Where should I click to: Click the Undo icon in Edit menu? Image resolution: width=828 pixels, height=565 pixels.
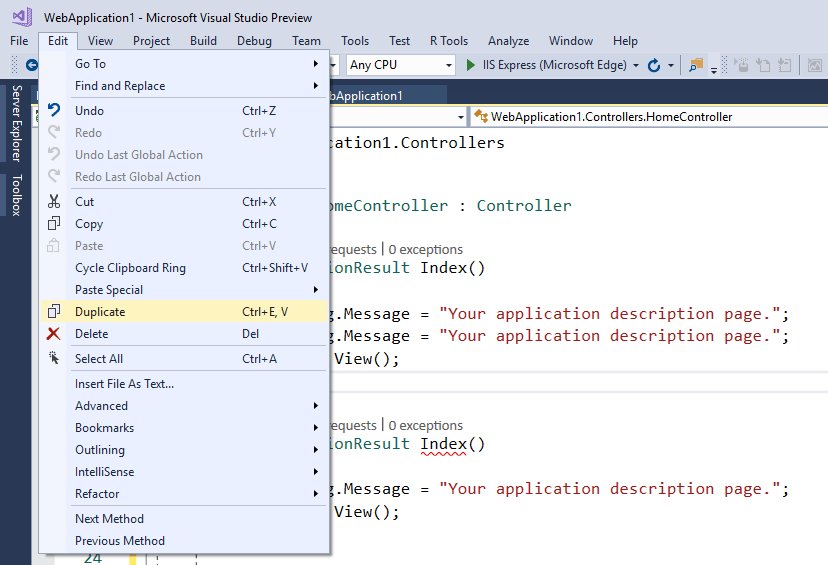54,110
